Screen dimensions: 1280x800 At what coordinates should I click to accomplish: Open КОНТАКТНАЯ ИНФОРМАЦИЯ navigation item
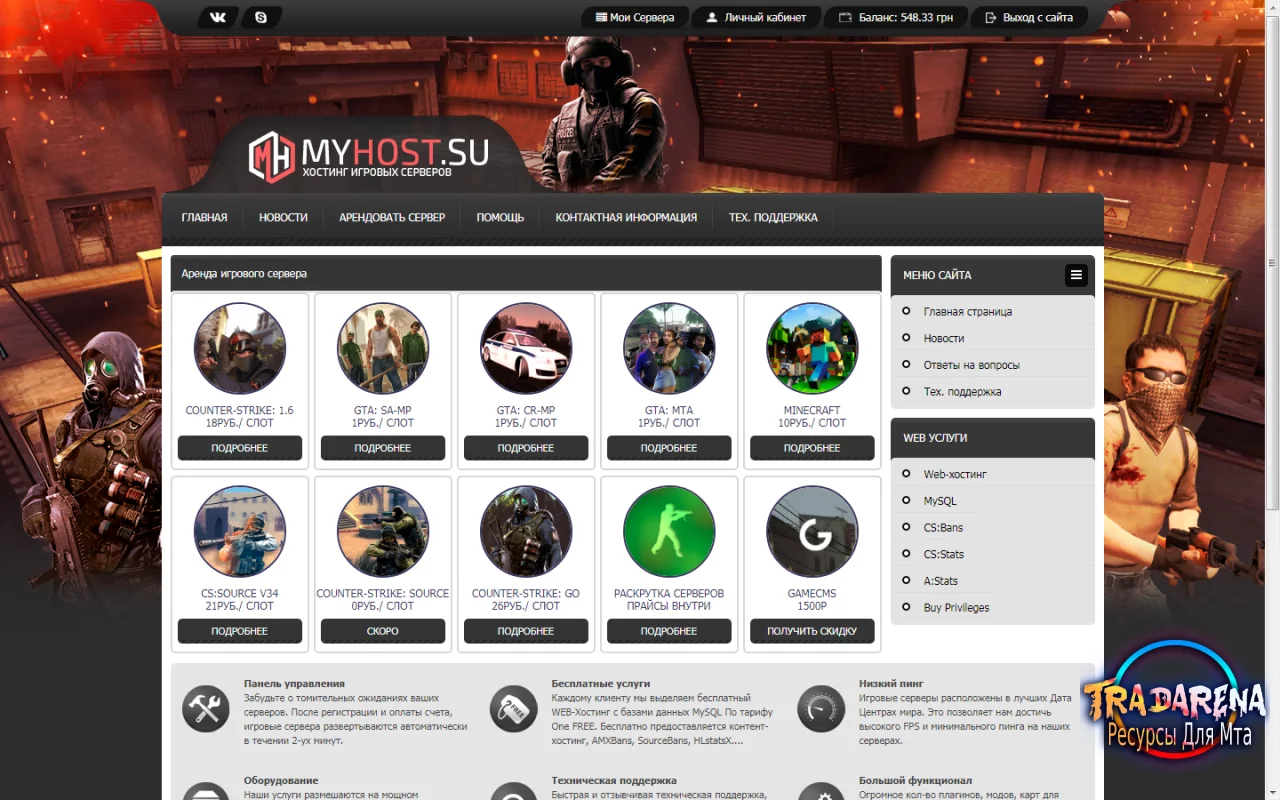point(626,217)
